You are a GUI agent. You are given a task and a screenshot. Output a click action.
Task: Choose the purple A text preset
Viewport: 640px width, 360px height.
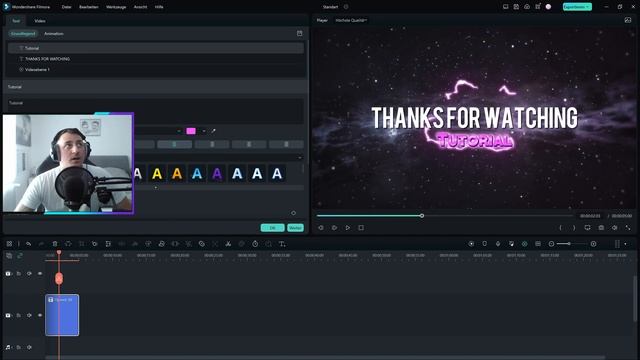217,174
